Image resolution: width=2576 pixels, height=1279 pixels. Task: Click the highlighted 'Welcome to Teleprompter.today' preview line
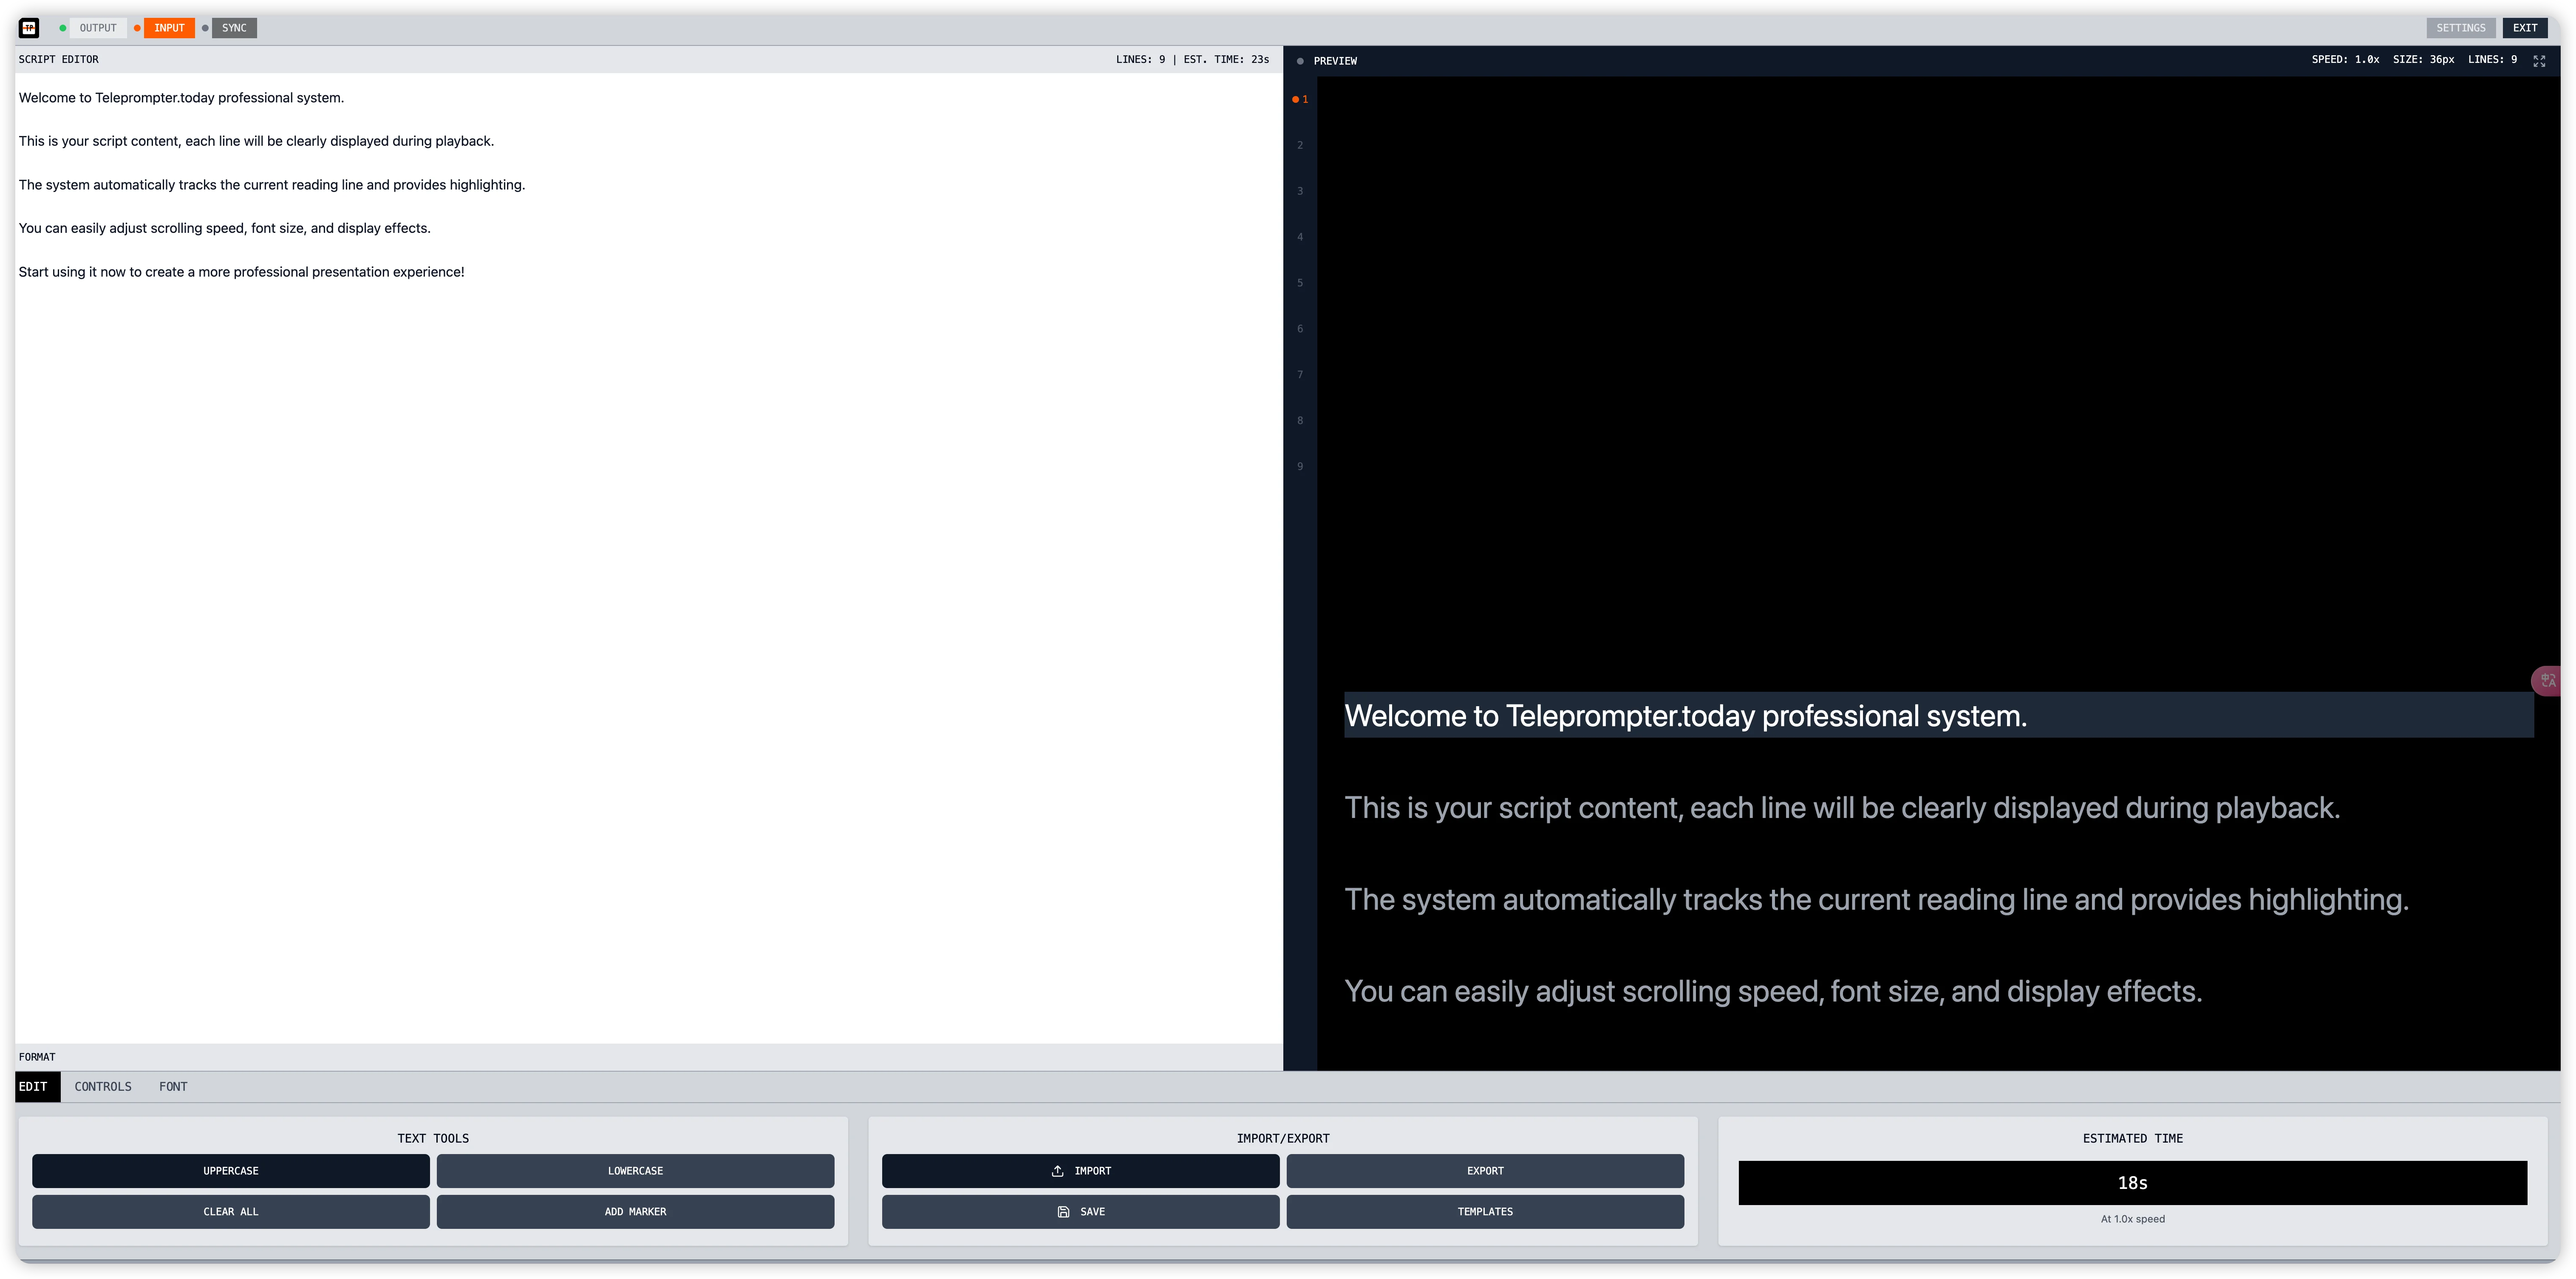pyautogui.click(x=1938, y=715)
